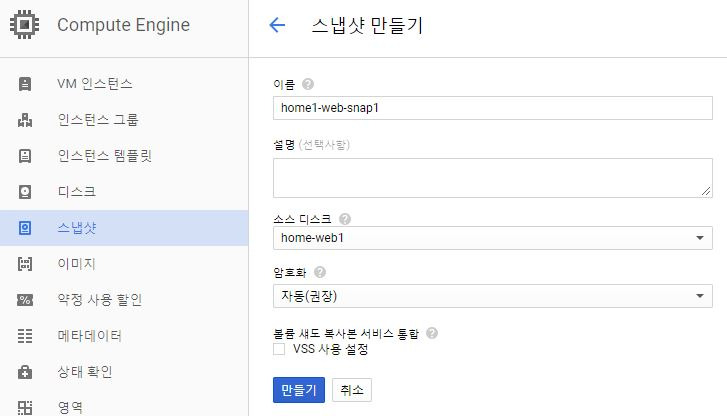Enable the VSS 사용 설정 checkbox

tap(279, 349)
